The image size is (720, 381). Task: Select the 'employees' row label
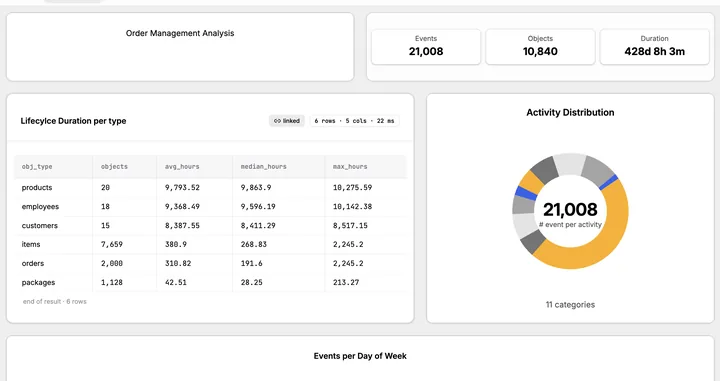(x=40, y=207)
